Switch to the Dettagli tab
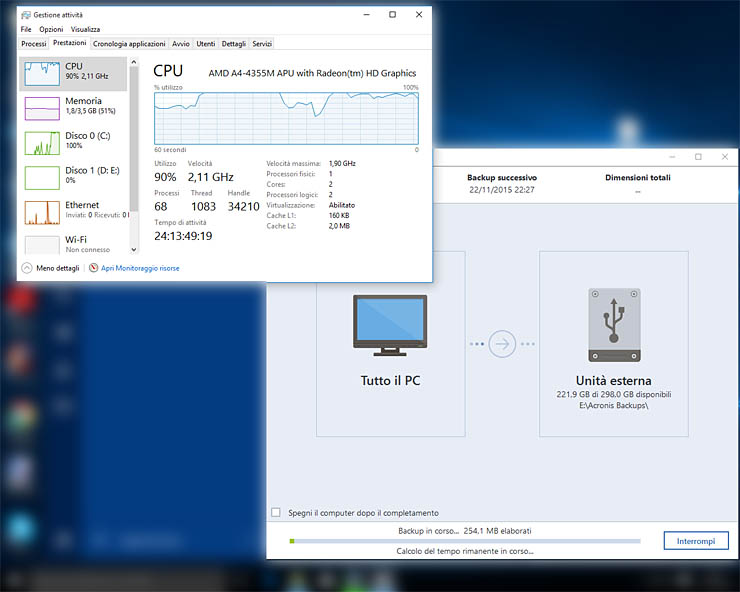Image resolution: width=740 pixels, height=592 pixels. tap(234, 44)
